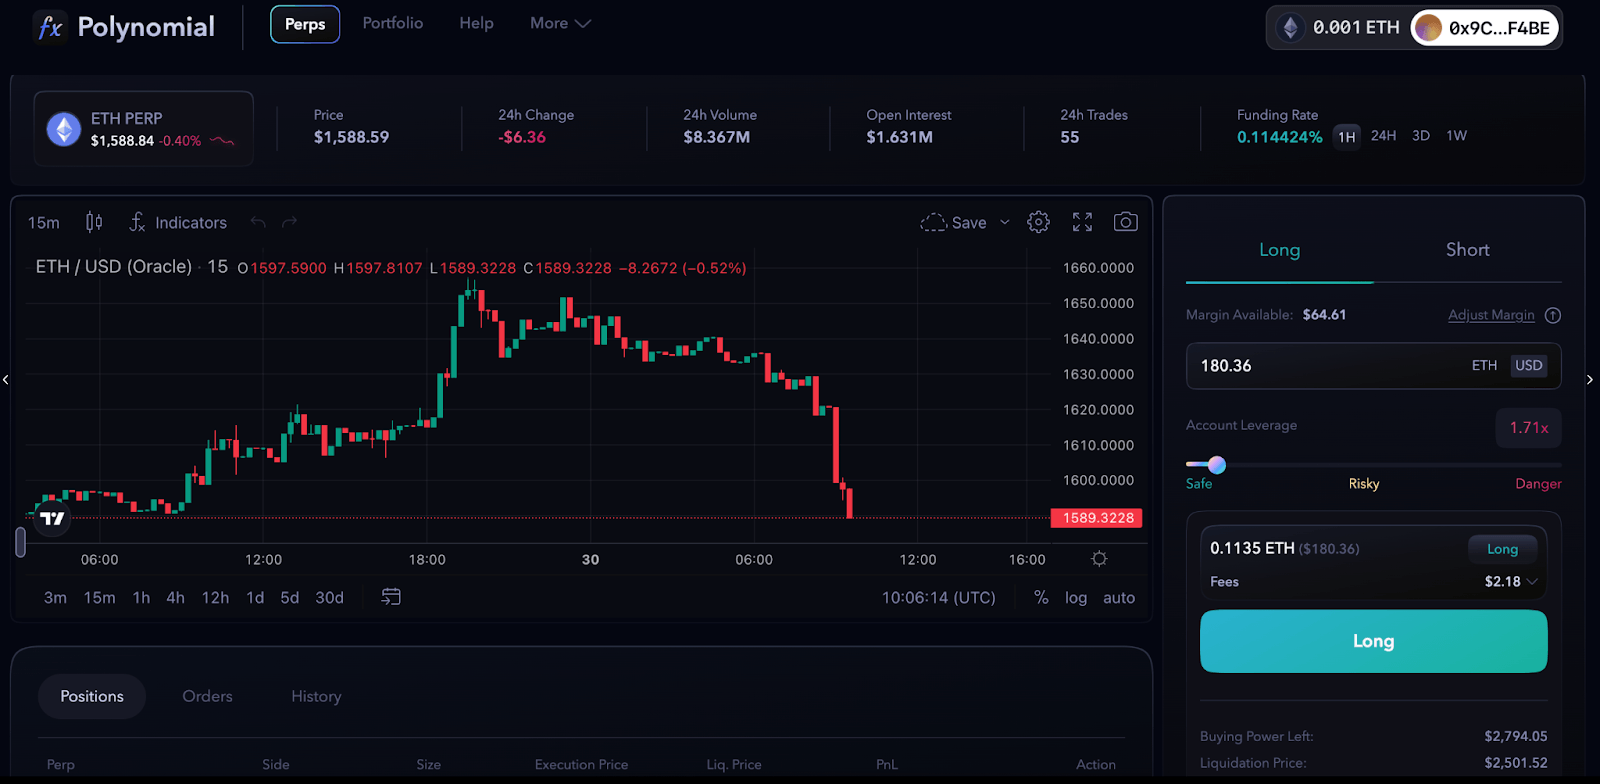The image size is (1600, 784).
Task: Open the More dropdown menu
Action: click(x=560, y=23)
